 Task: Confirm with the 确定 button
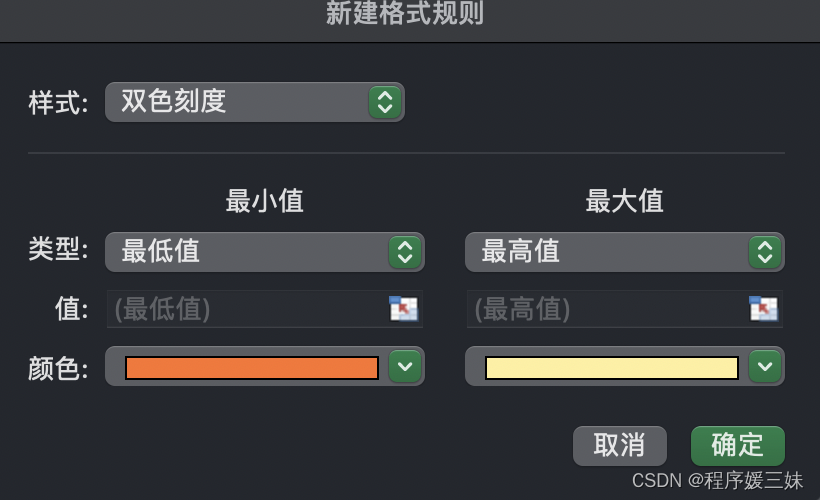pos(737,445)
